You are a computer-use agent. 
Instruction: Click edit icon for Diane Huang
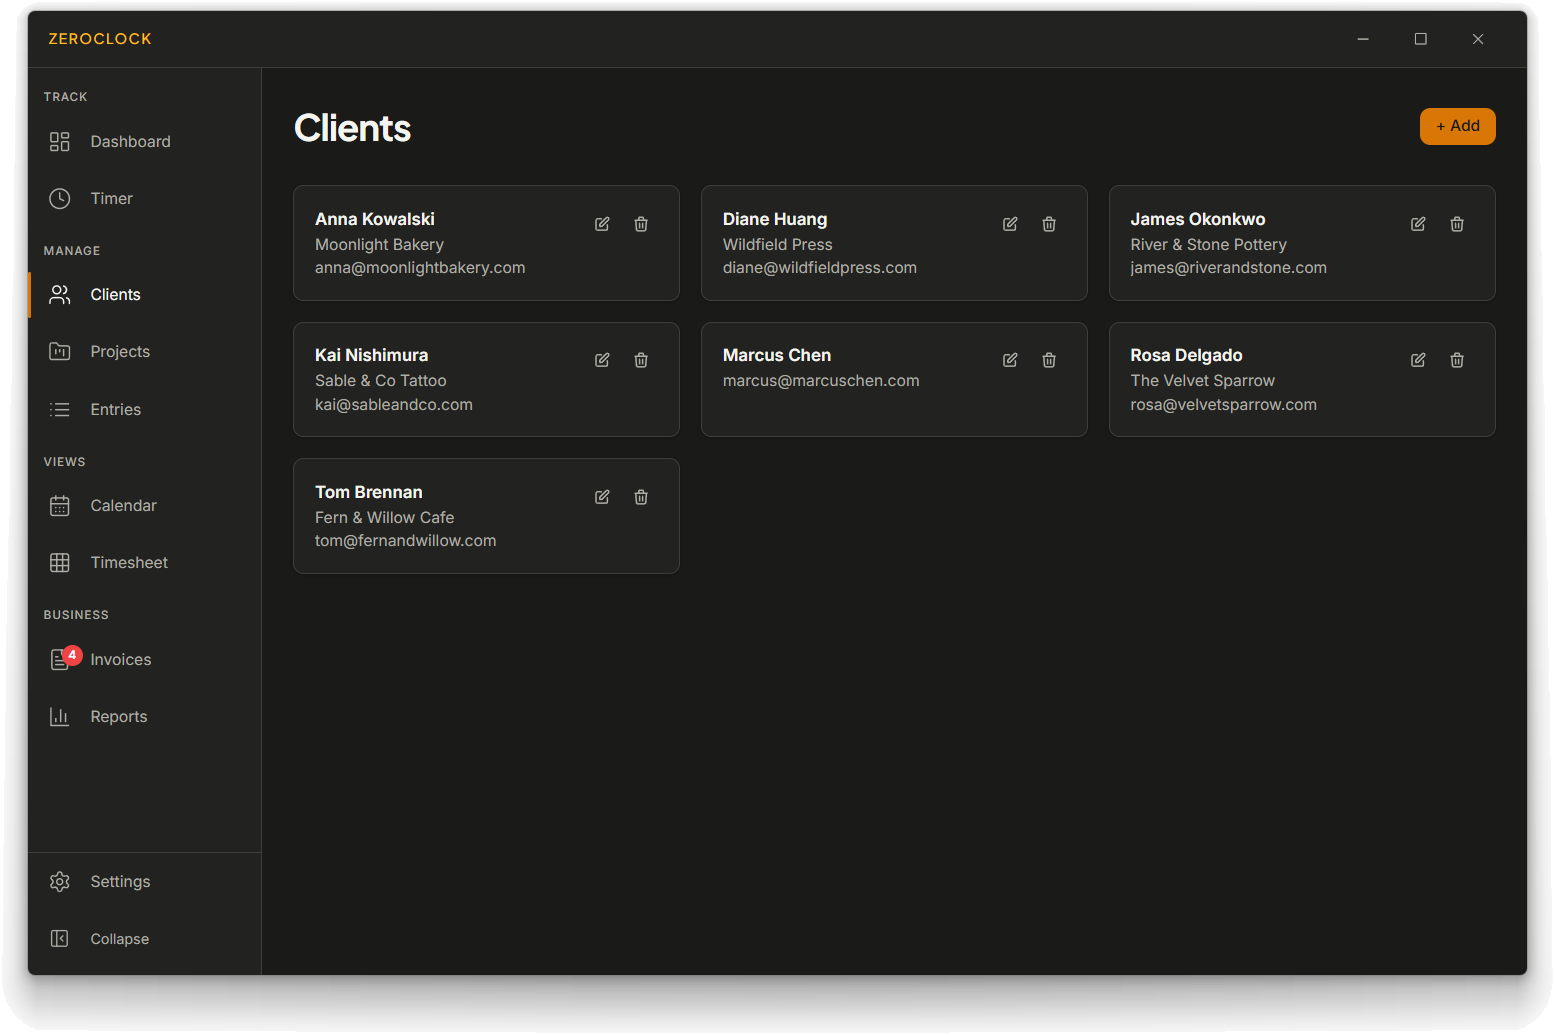pos(1010,224)
